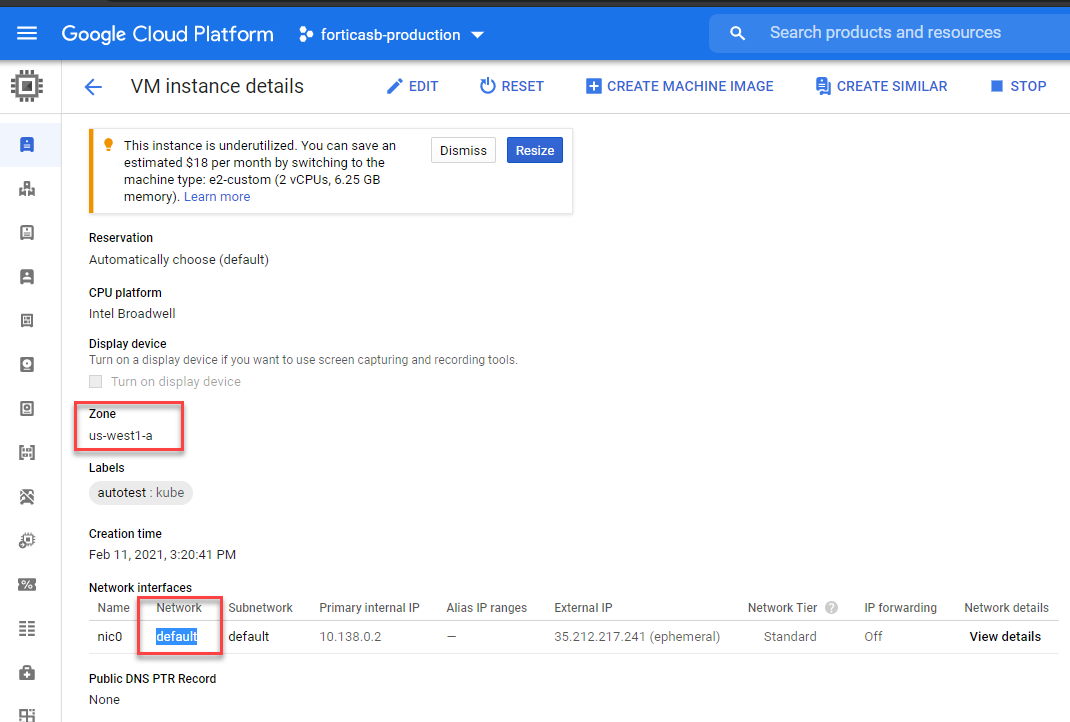Image resolution: width=1070 pixels, height=722 pixels.
Task: Click the Network Tier help icon
Action: pos(831,608)
